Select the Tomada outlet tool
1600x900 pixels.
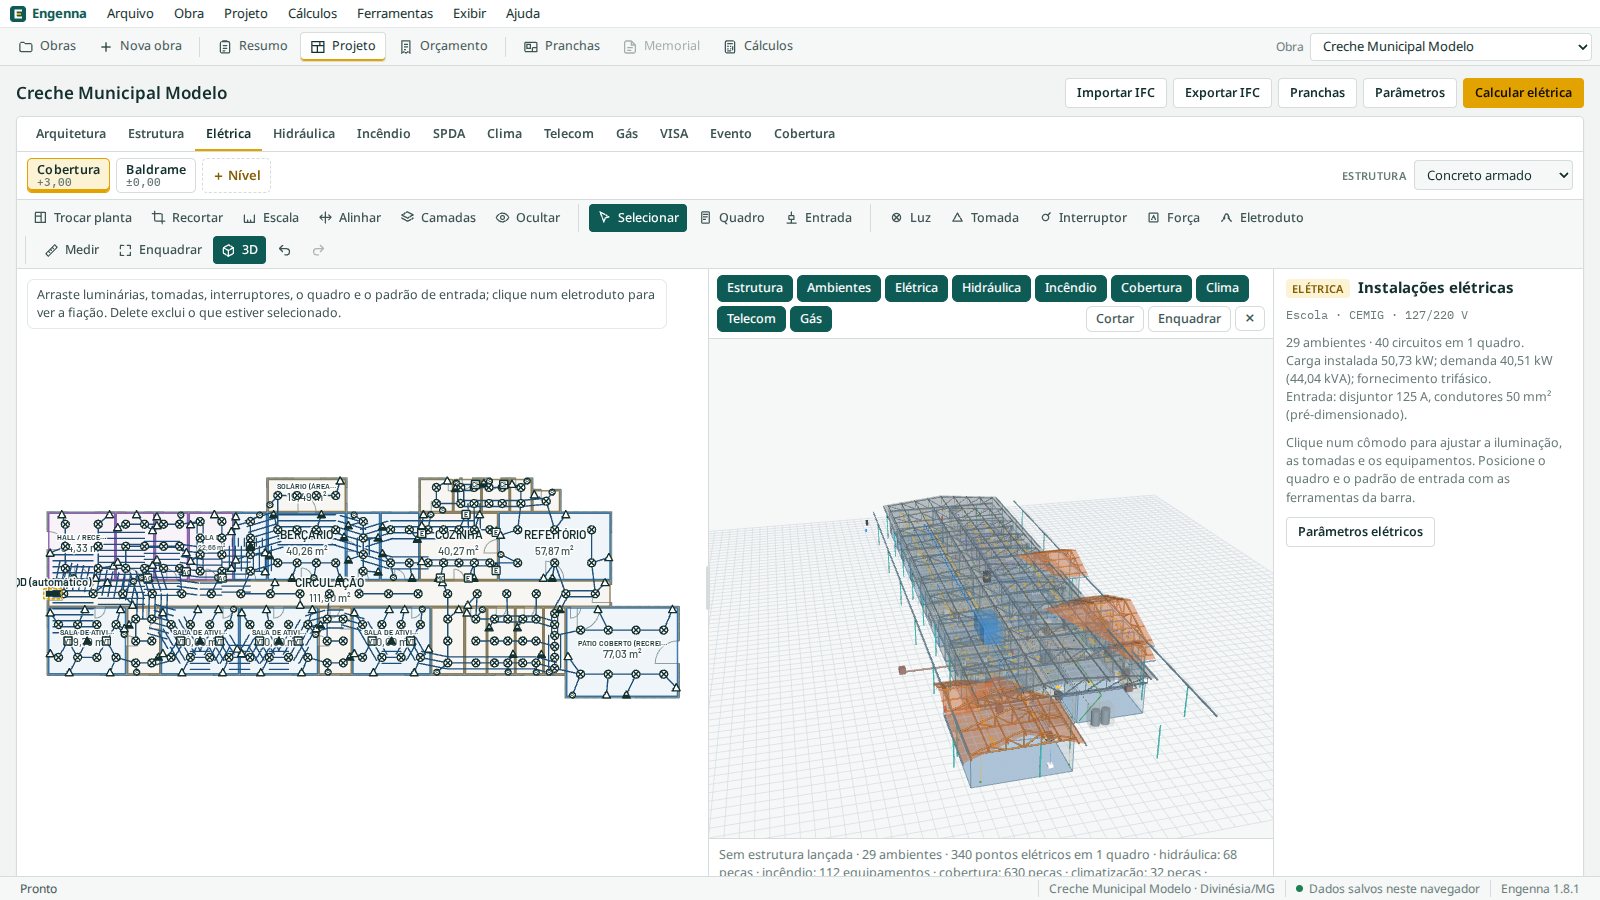pyautogui.click(x=985, y=218)
